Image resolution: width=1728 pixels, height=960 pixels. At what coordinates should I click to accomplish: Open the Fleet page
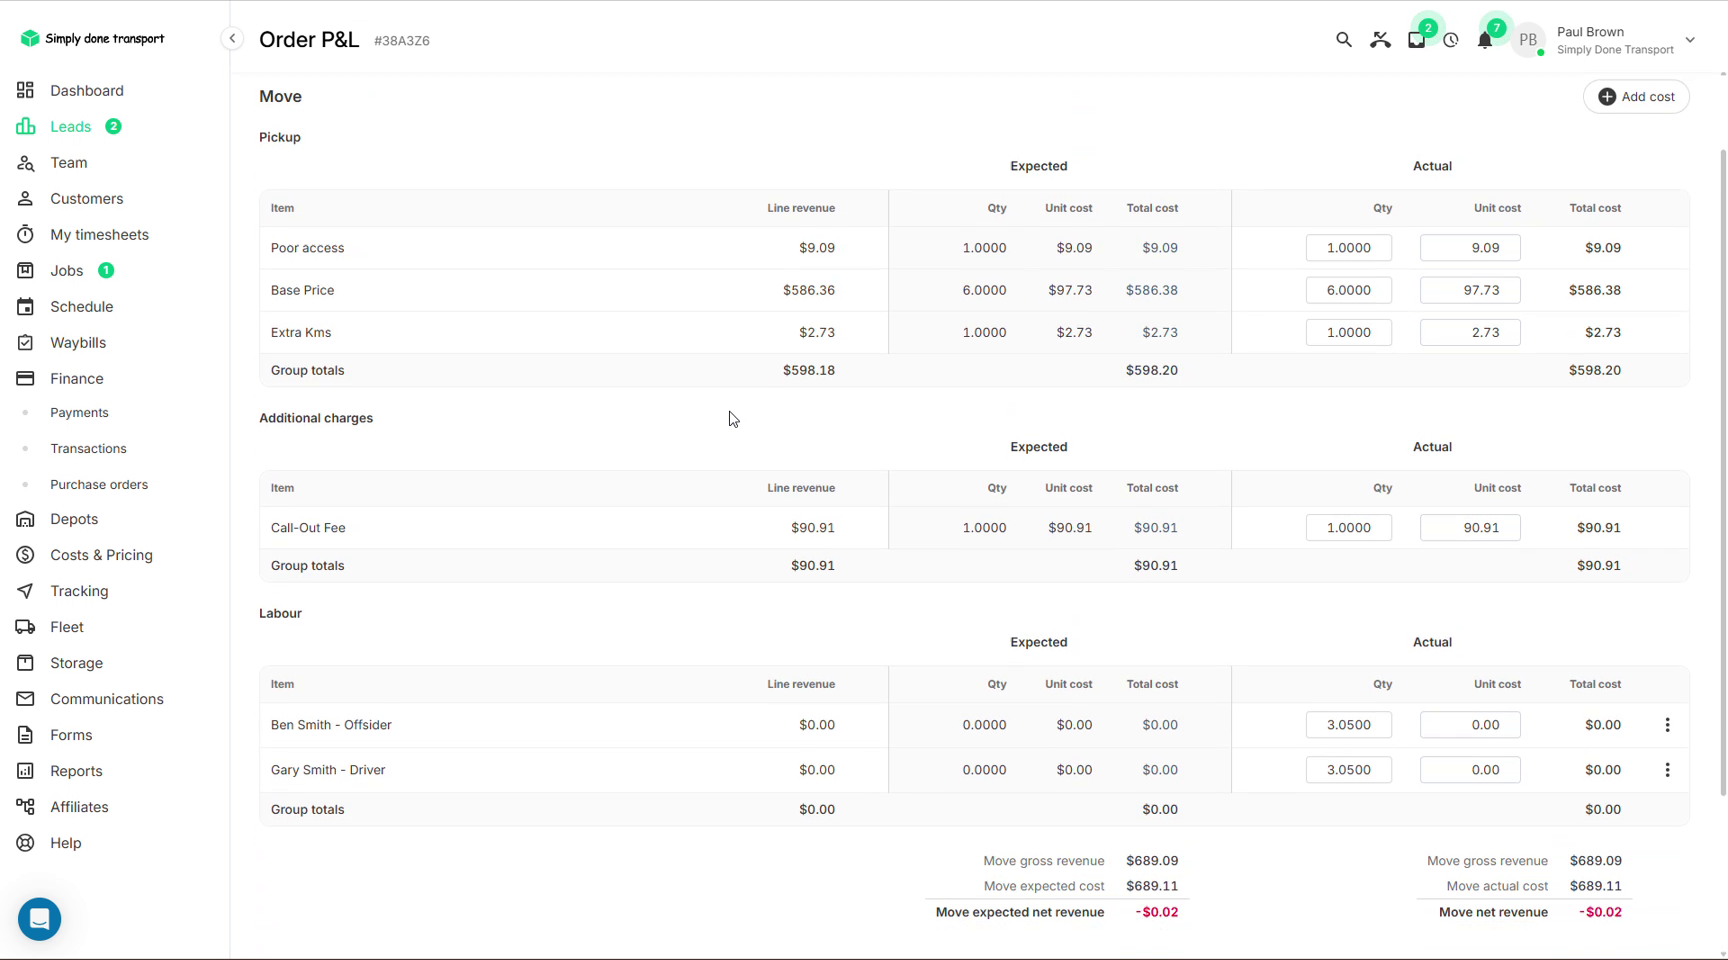[x=67, y=627]
